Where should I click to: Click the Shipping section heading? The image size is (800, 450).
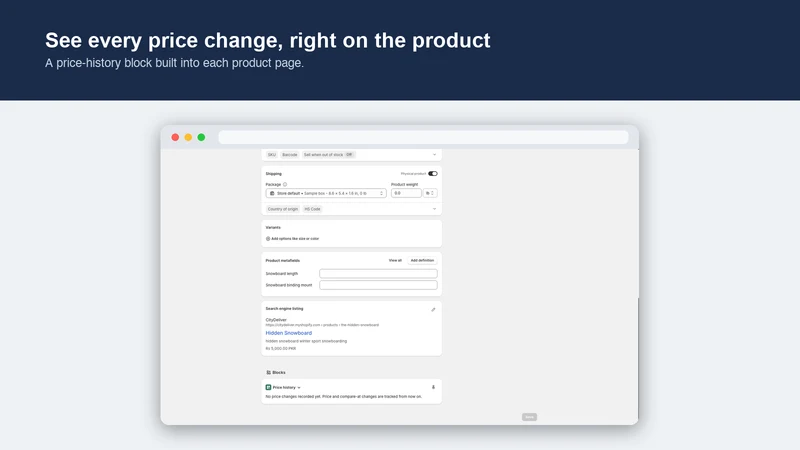(273, 174)
